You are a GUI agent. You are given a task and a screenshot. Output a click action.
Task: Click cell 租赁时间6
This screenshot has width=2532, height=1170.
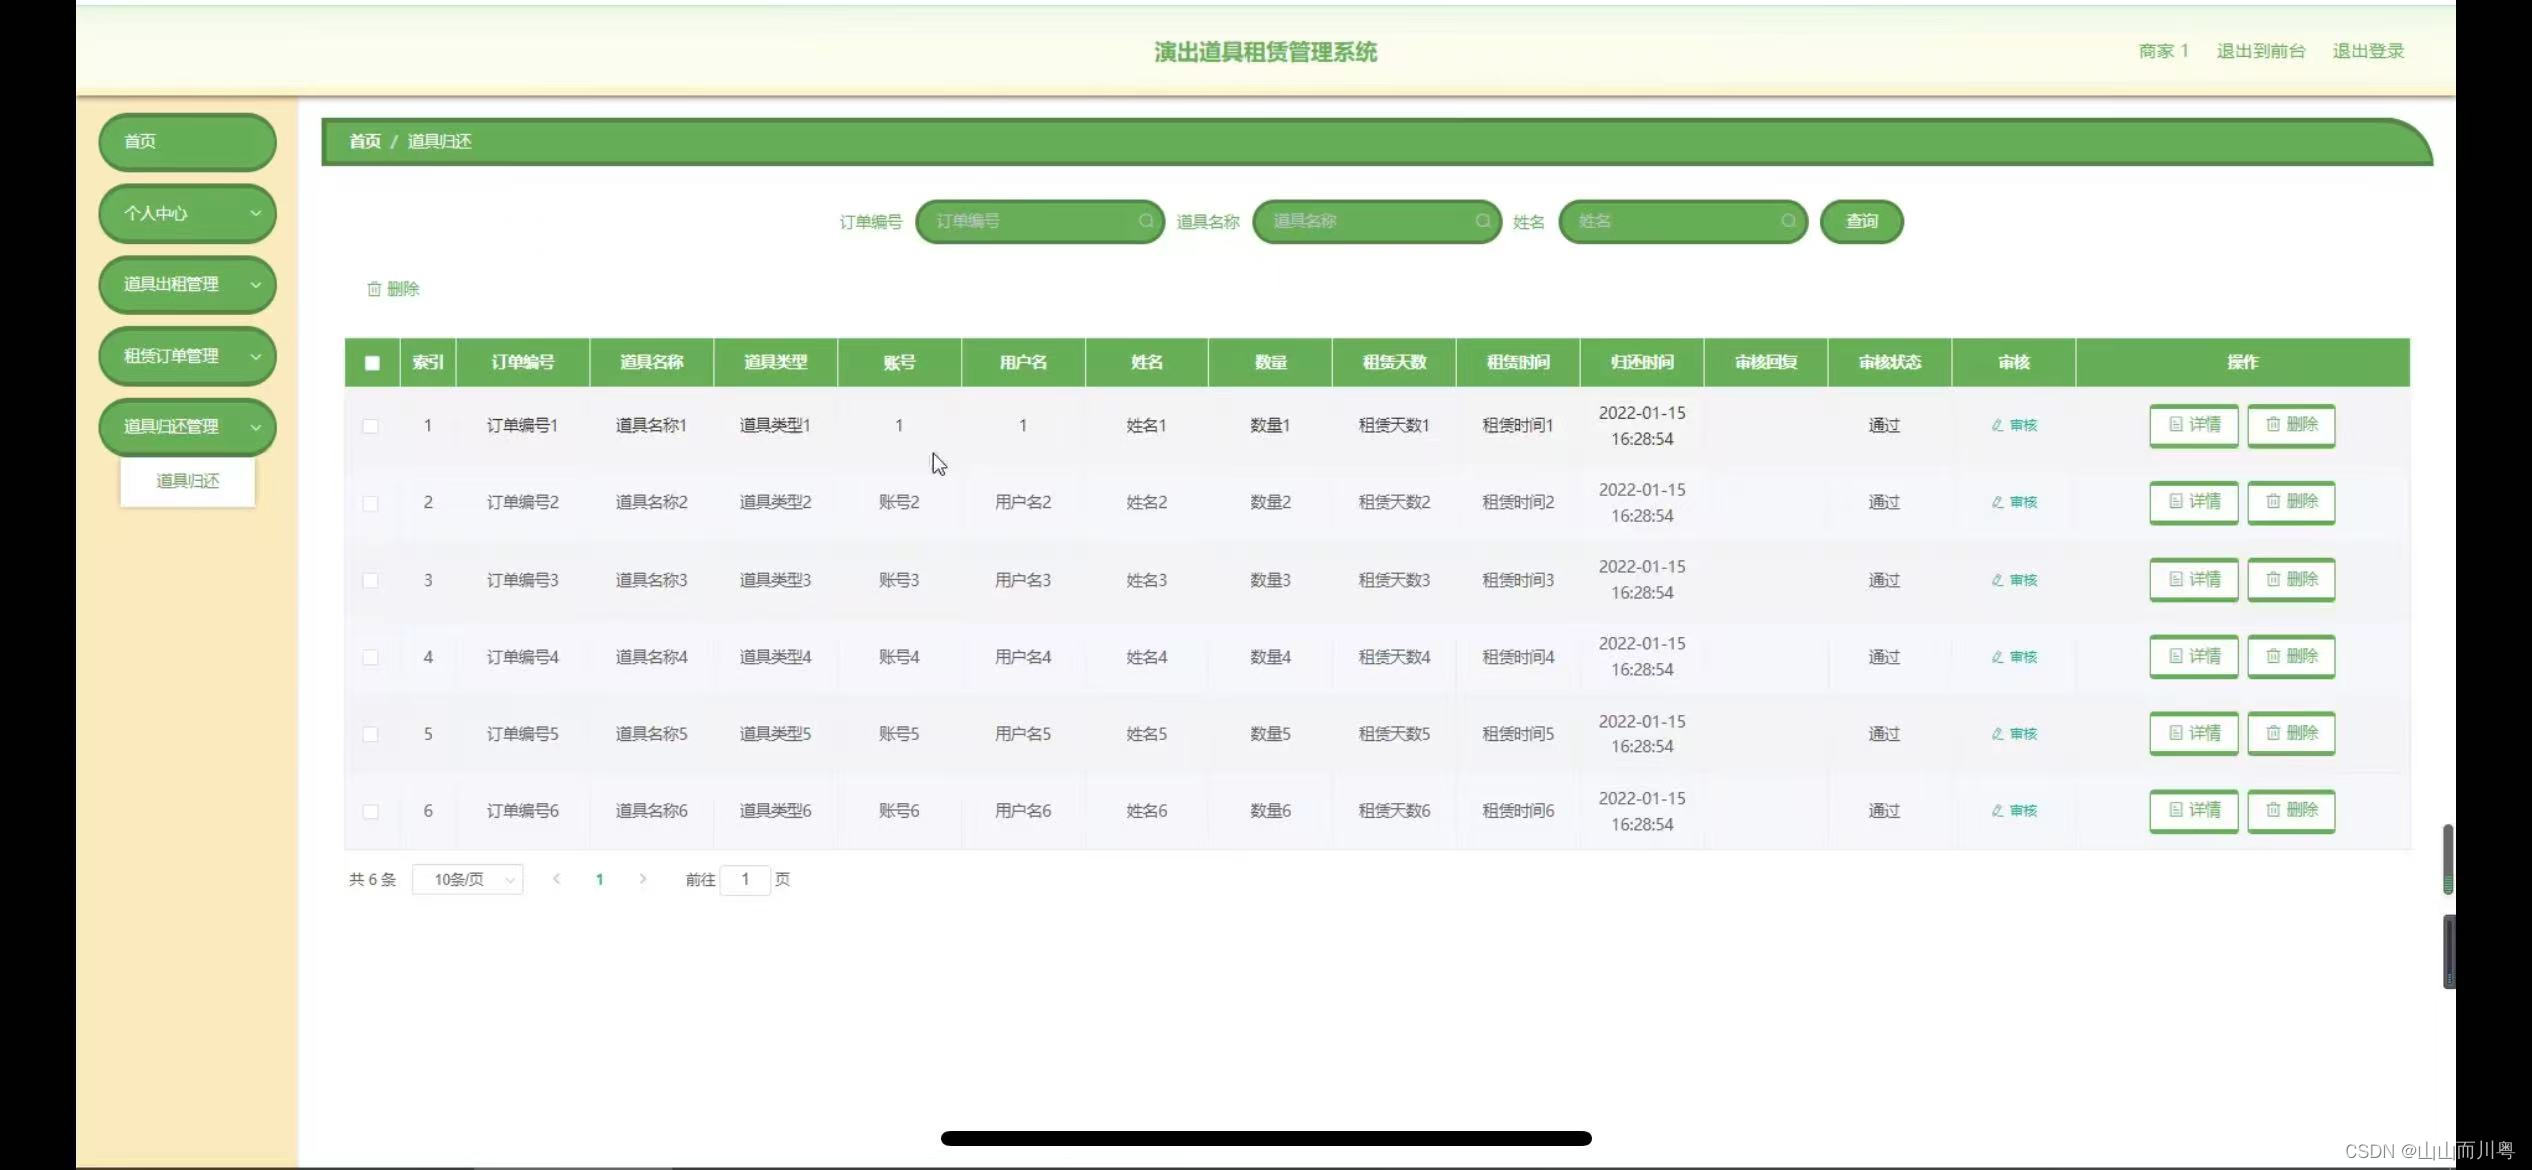1518,811
